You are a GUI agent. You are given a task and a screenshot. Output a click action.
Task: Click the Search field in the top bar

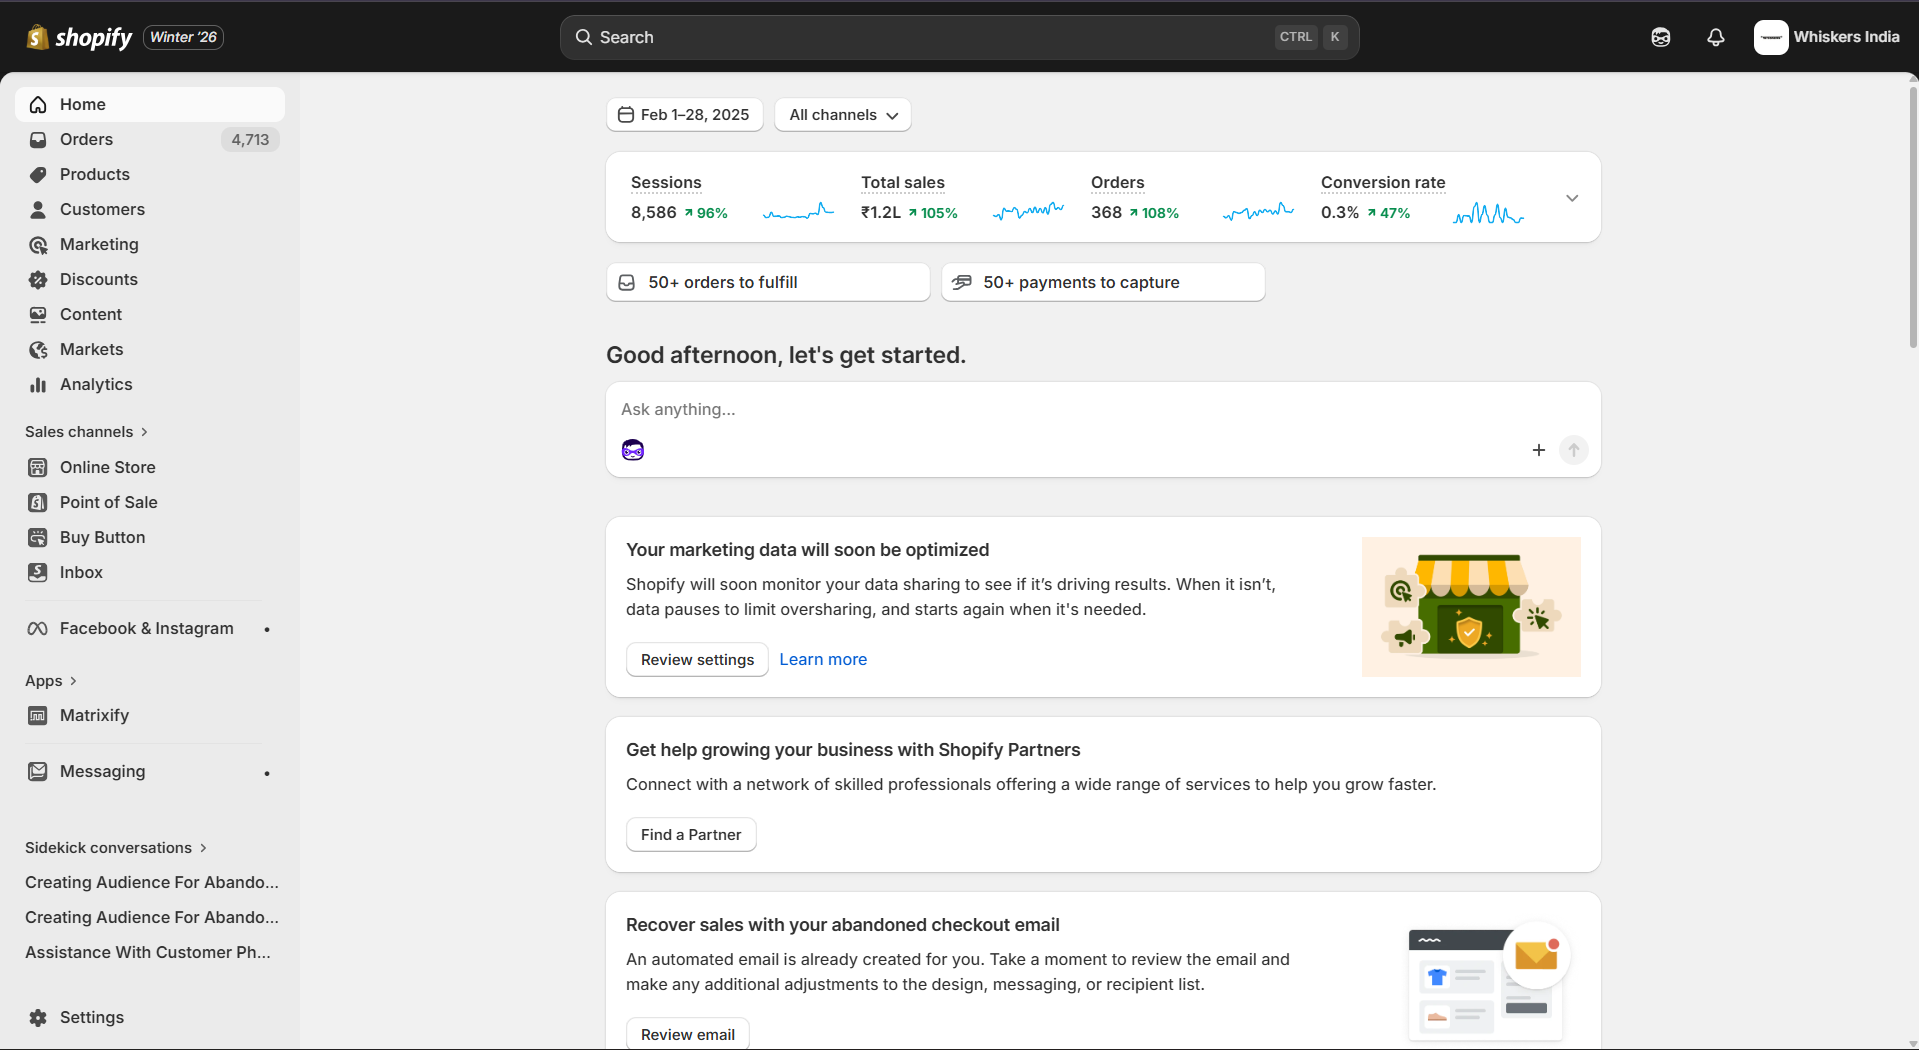[959, 37]
